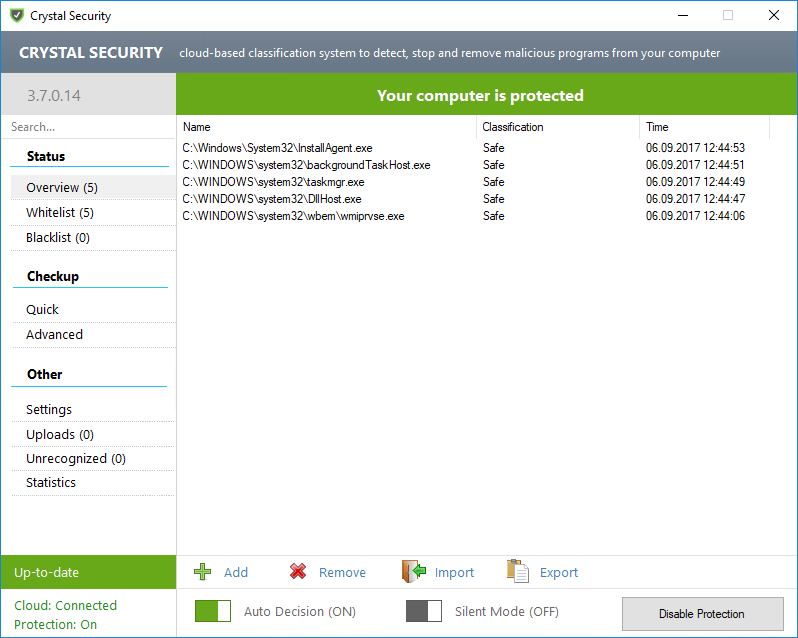
Task: Open Settings in the sidebar
Action: coord(49,410)
